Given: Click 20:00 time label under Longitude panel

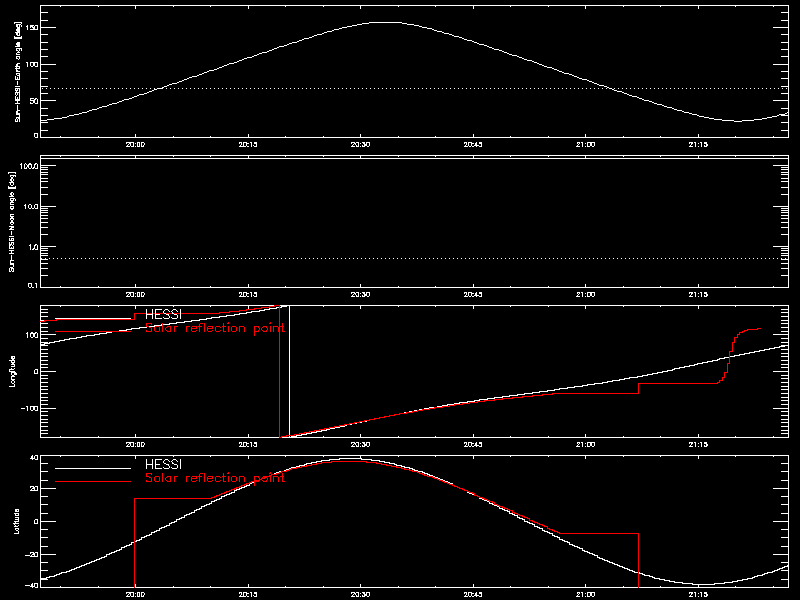Looking at the screenshot, I should (x=135, y=444).
